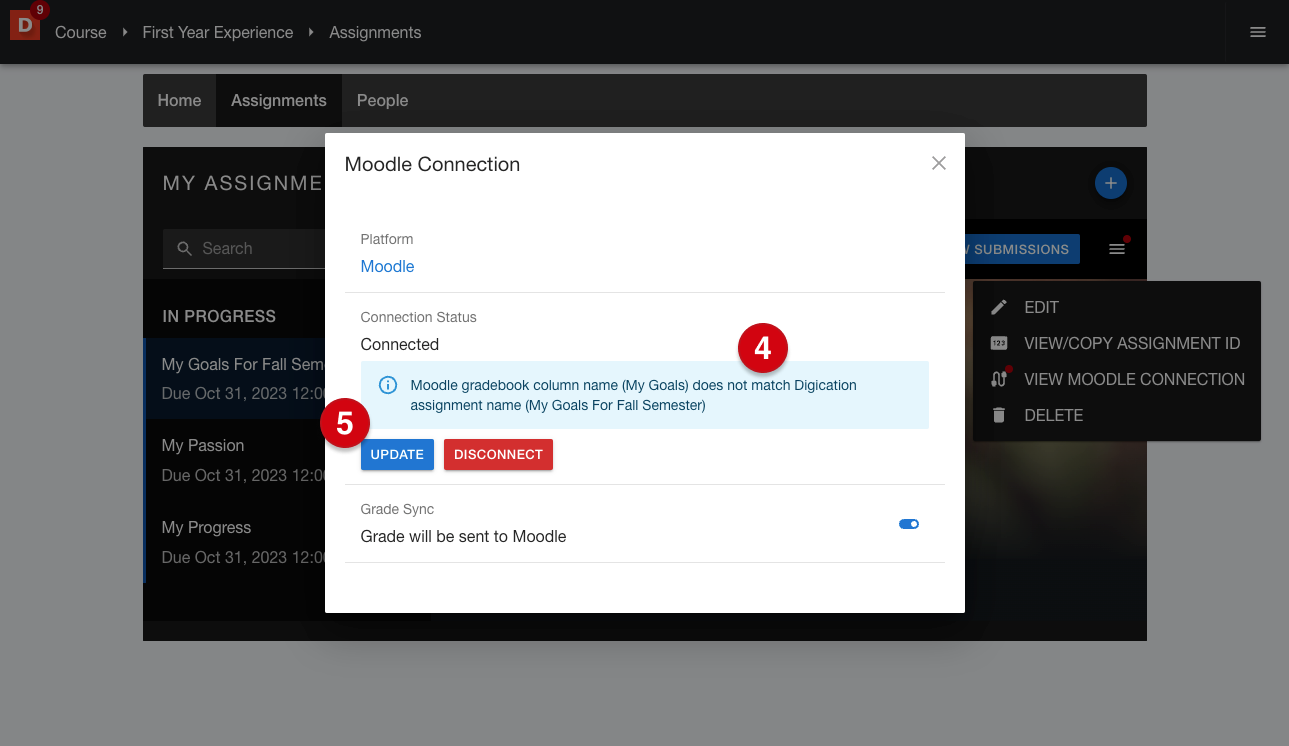The width and height of the screenshot is (1289, 746).
Task: Select My Goals For Fall Semester assignment
Action: pyautogui.click(x=235, y=378)
